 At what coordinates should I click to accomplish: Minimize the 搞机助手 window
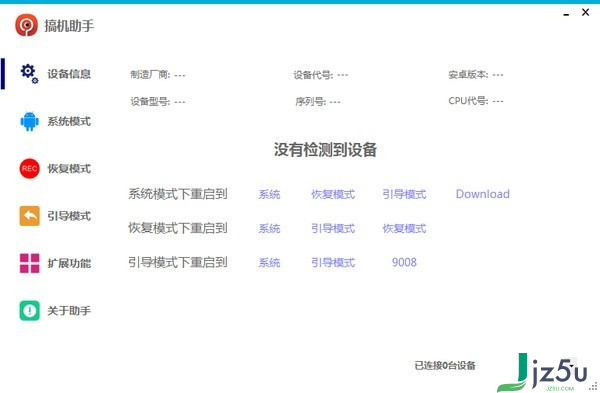coord(566,14)
